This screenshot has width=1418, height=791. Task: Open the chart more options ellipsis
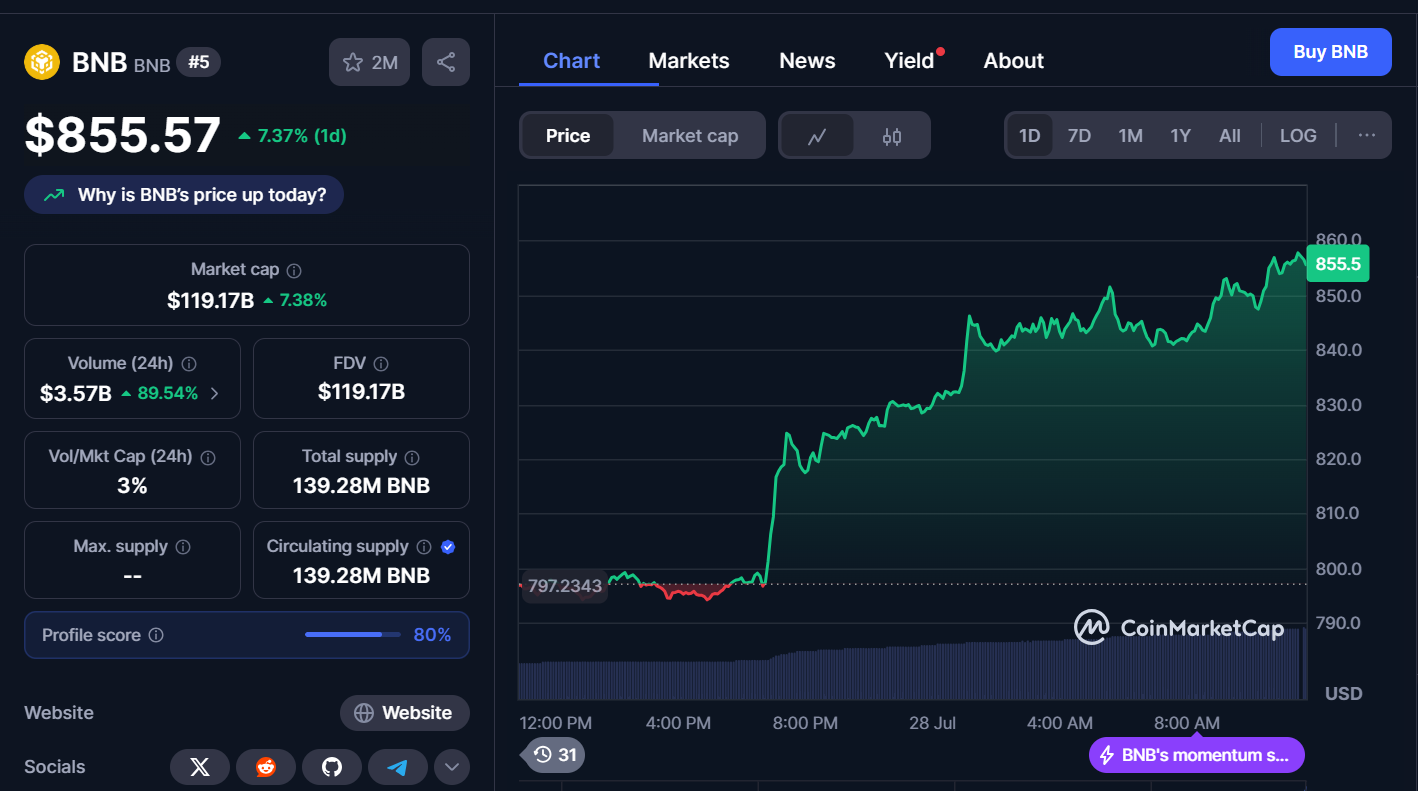point(1367,135)
